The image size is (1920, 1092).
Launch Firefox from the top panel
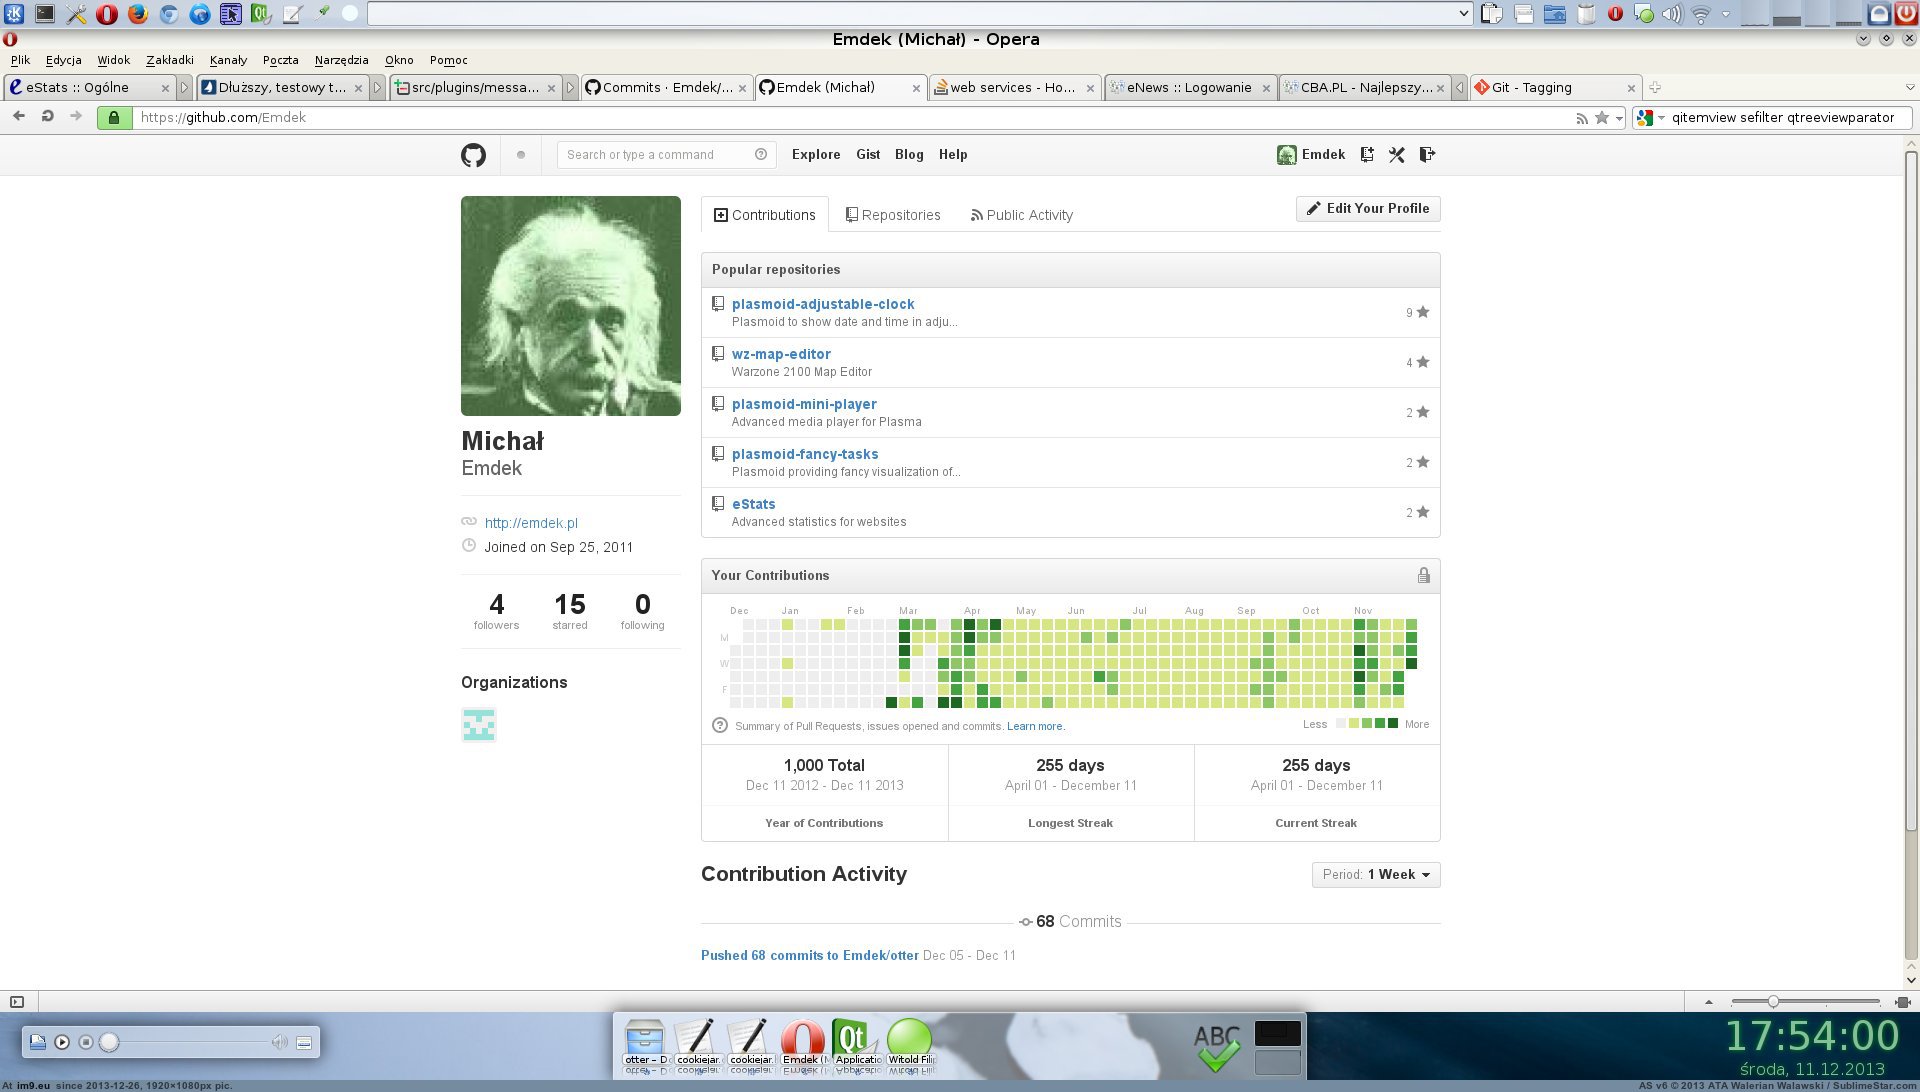pos(138,14)
